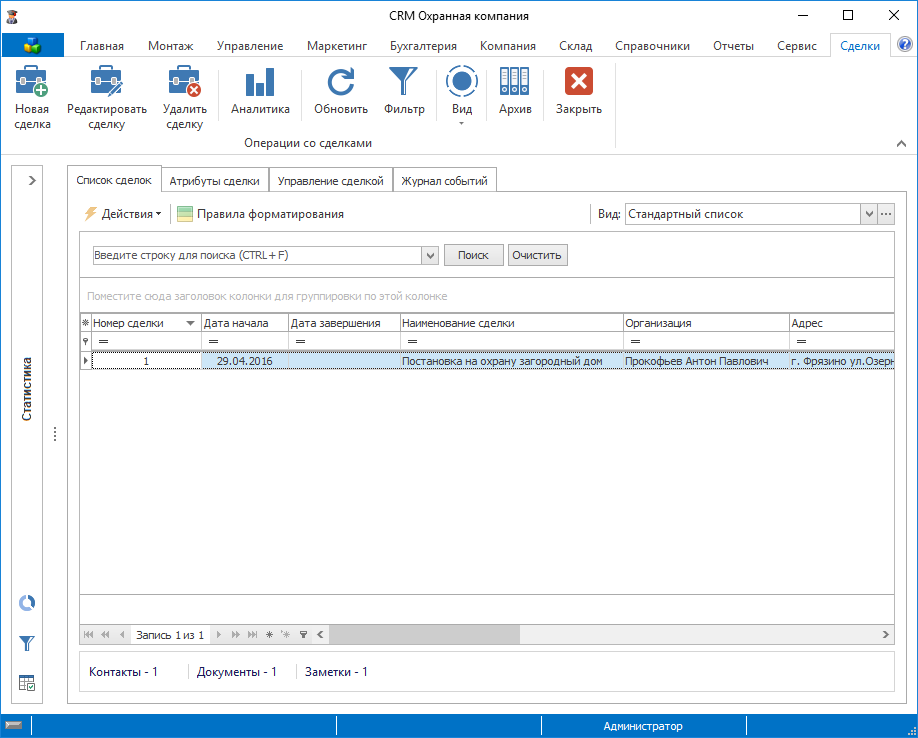Screen dimensions: 918x738
Task: Open the Компания ribbon tab
Action: click(508, 46)
